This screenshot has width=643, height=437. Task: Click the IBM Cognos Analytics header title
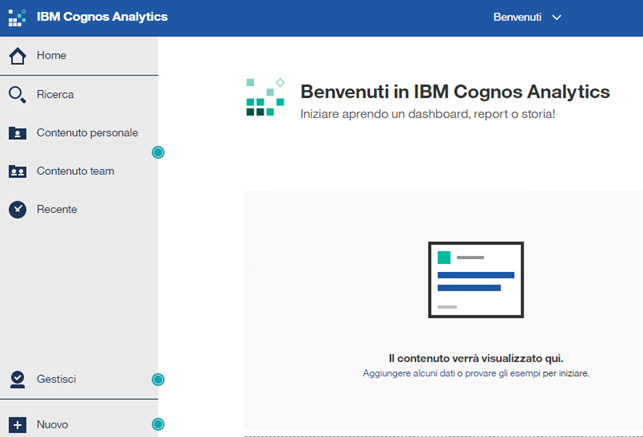pyautogui.click(x=102, y=17)
